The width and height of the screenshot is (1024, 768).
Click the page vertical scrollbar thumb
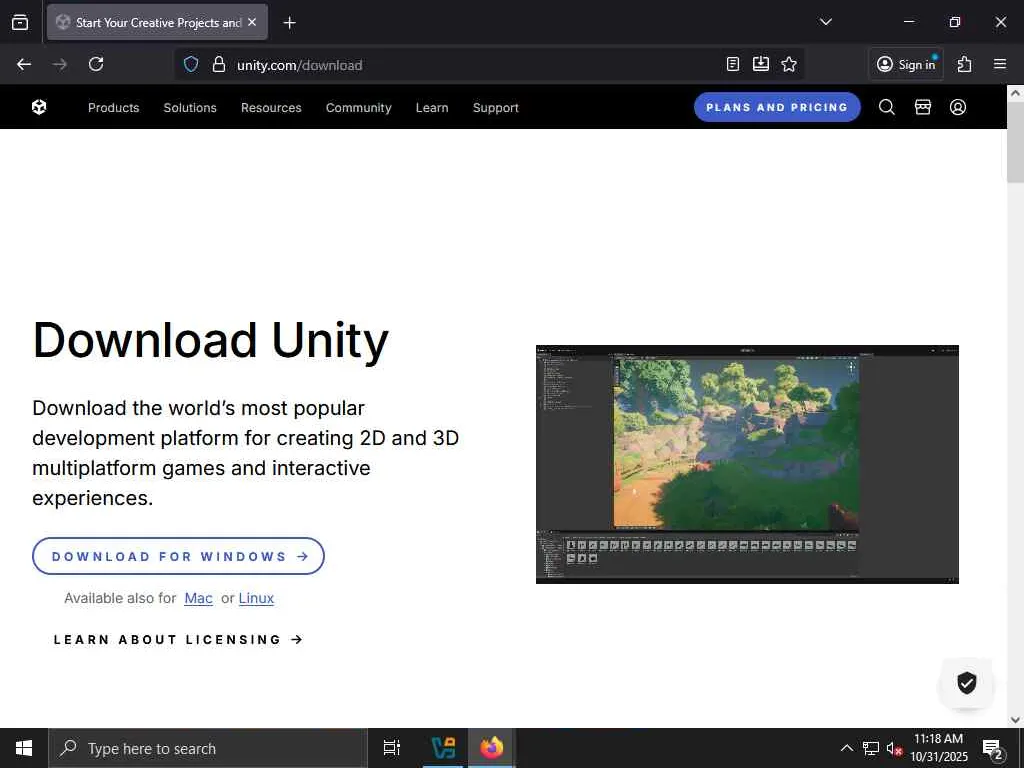[1015, 142]
